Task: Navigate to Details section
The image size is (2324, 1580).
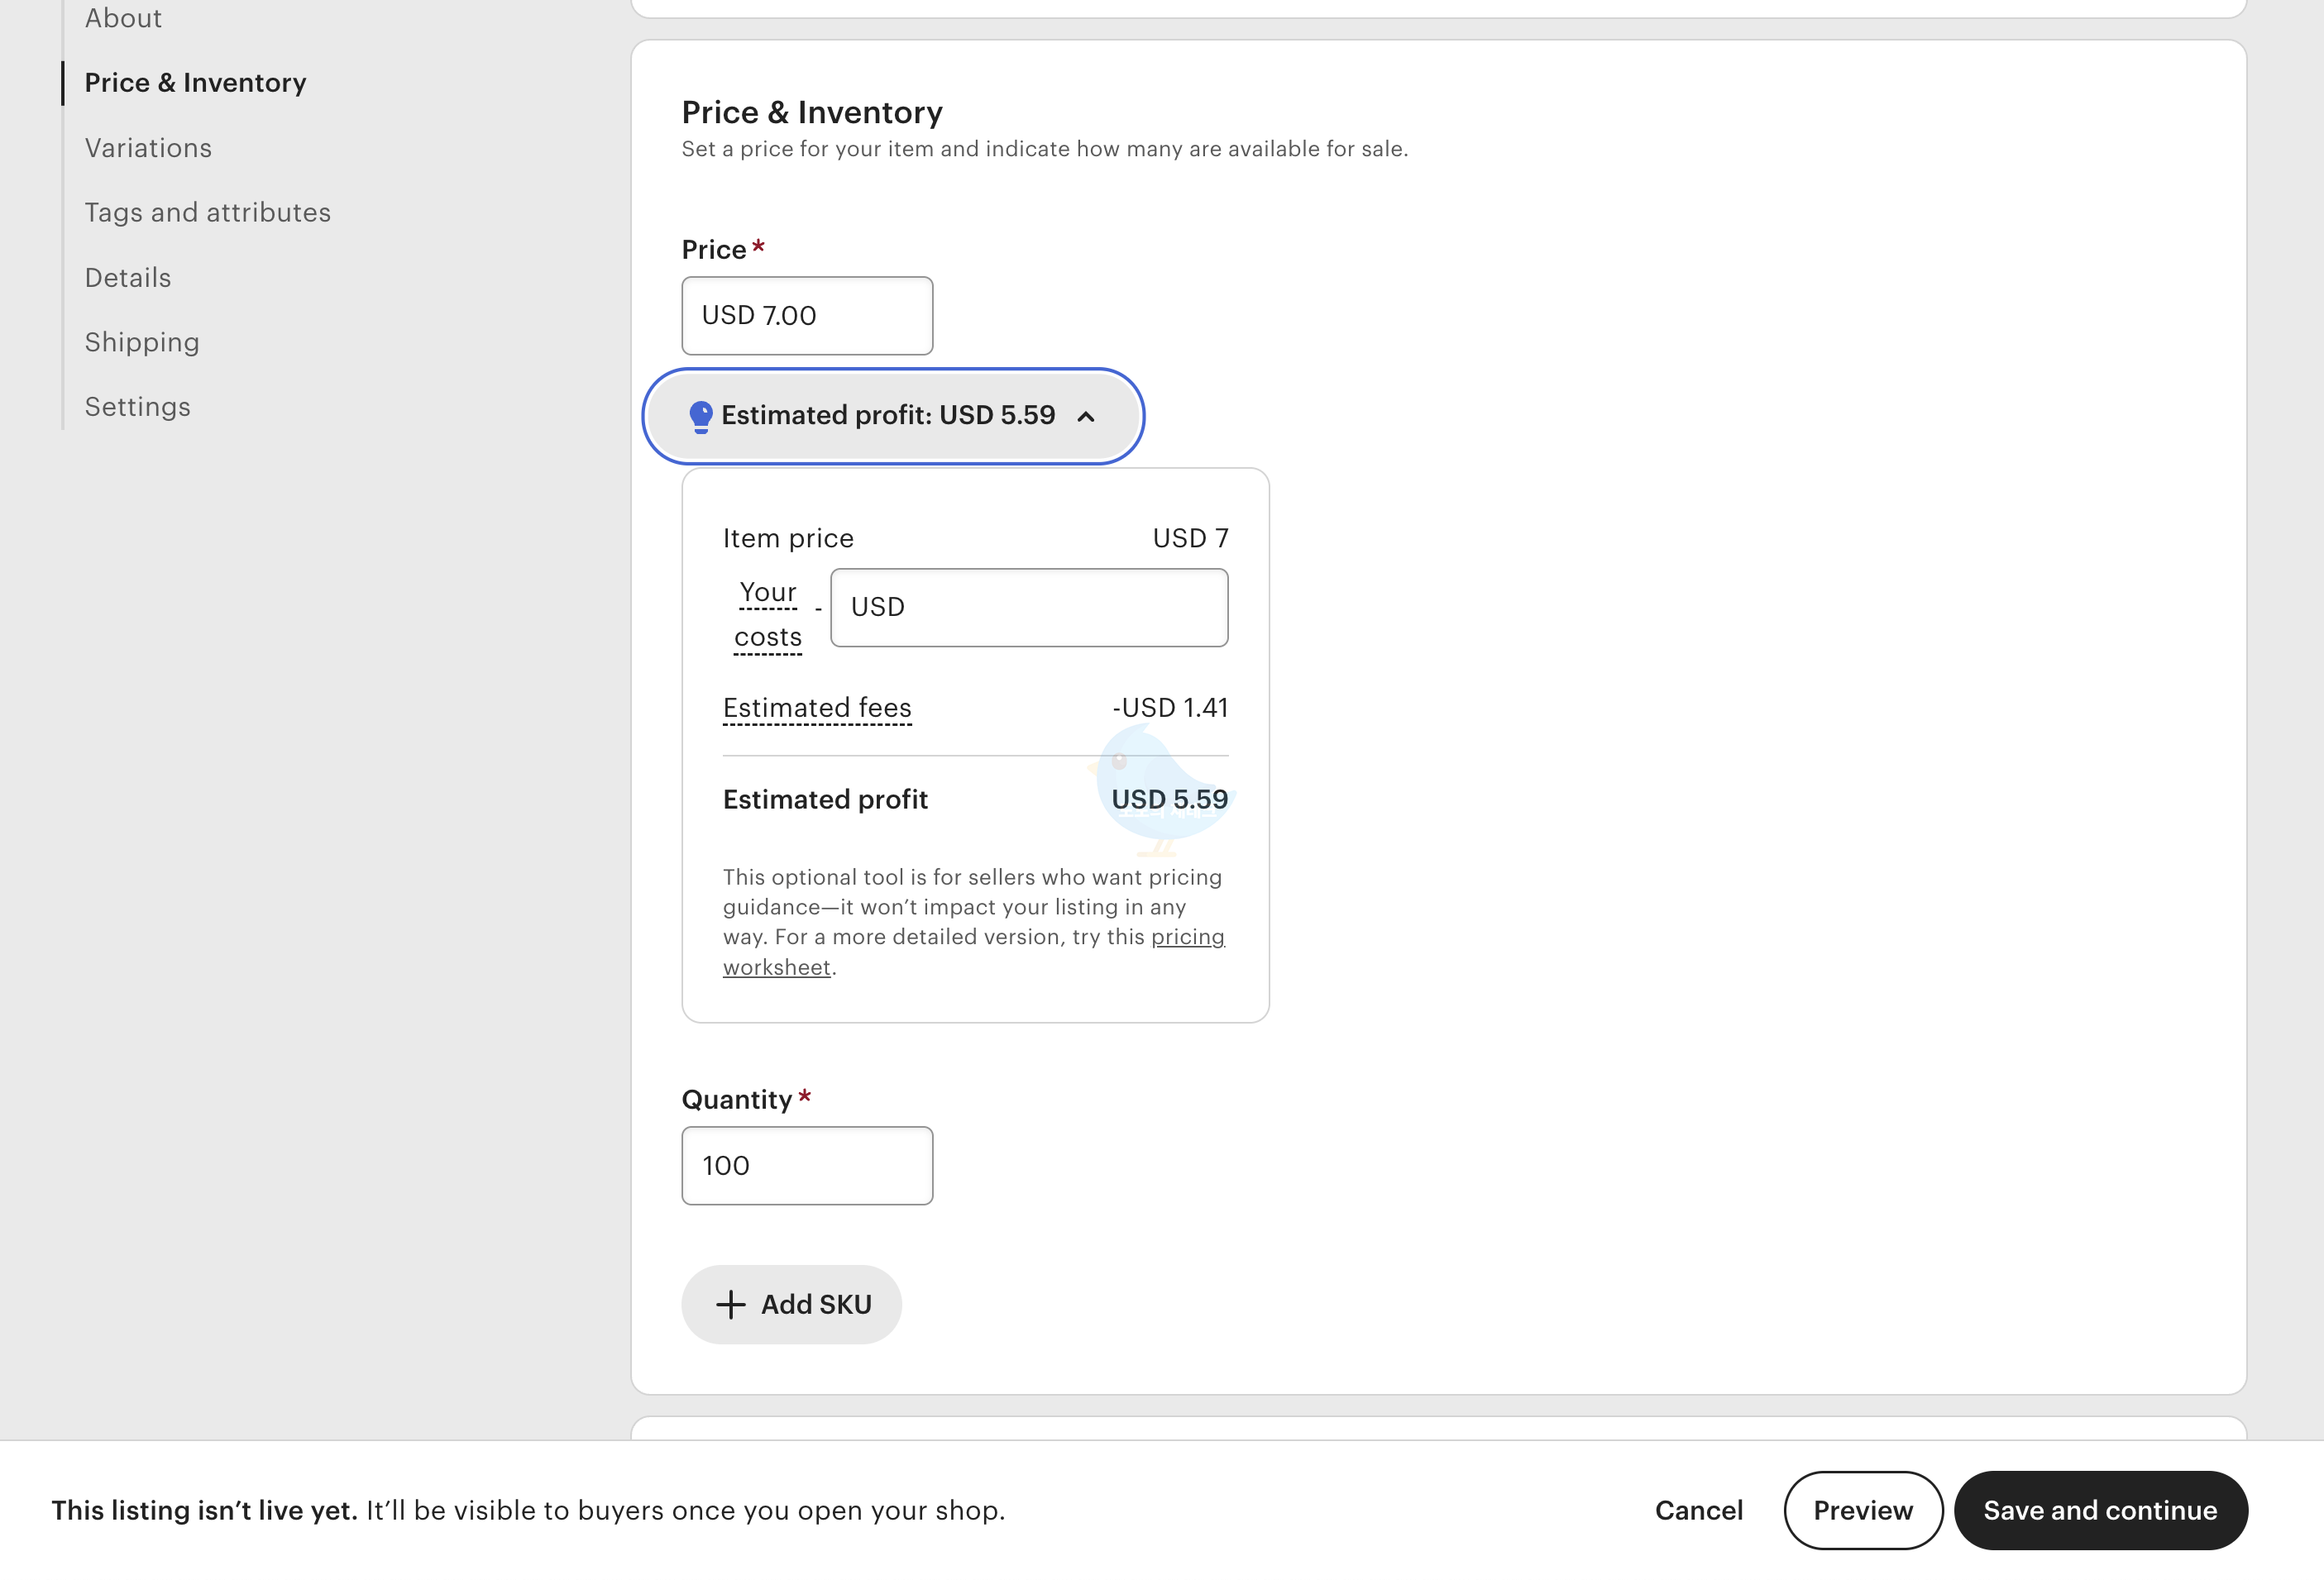Action: pos(128,278)
